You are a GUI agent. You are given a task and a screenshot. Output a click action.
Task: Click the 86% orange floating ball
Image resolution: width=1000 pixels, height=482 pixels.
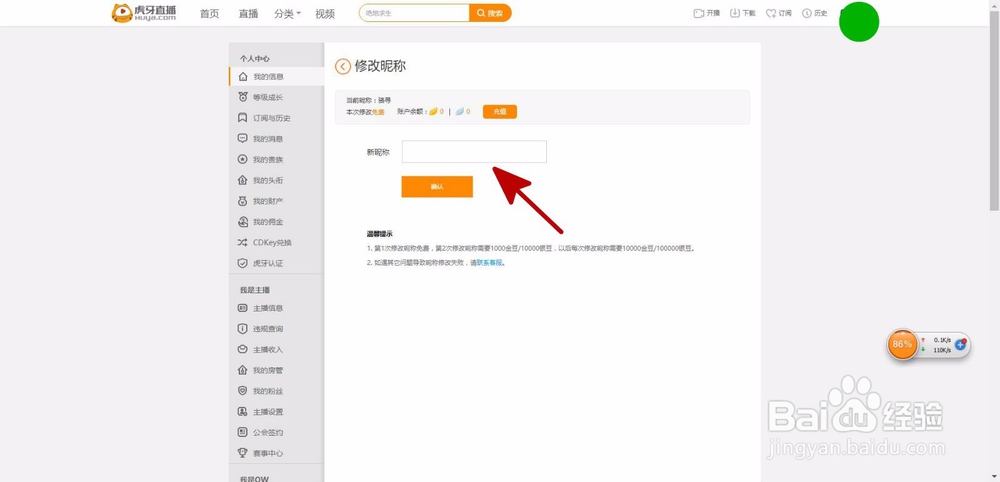tap(902, 344)
